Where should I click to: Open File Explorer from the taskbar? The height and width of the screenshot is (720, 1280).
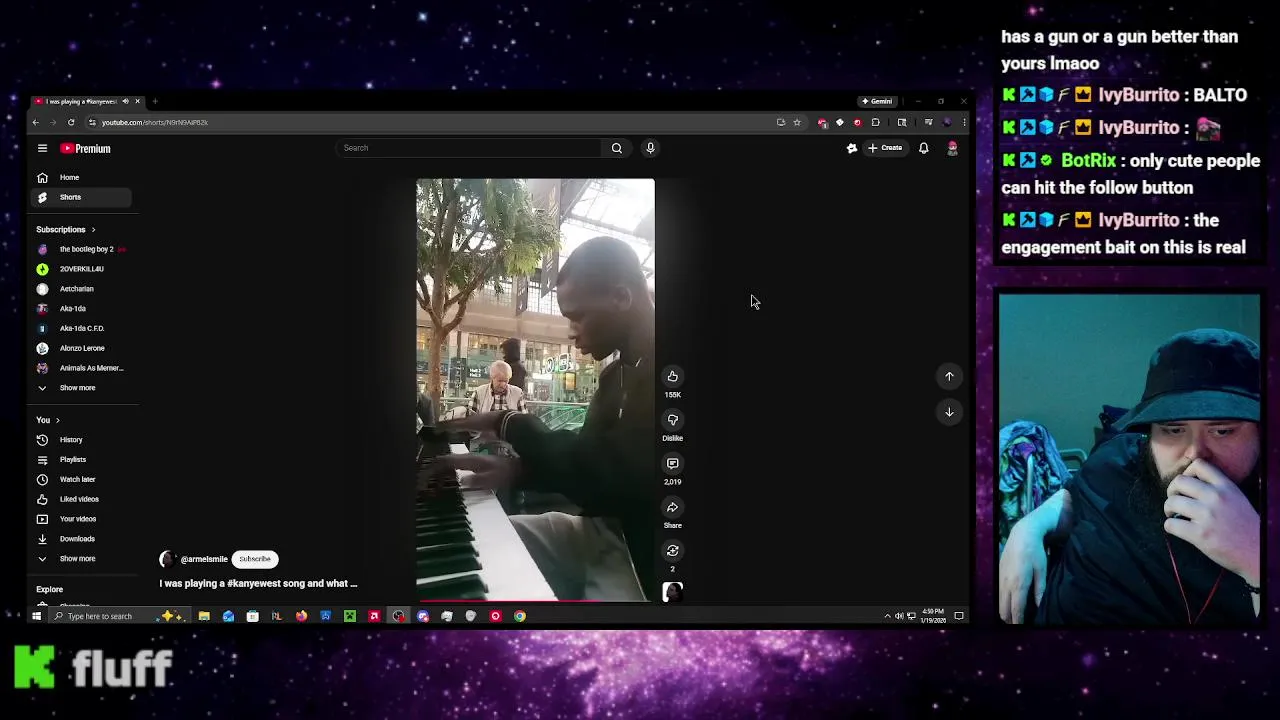[204, 616]
